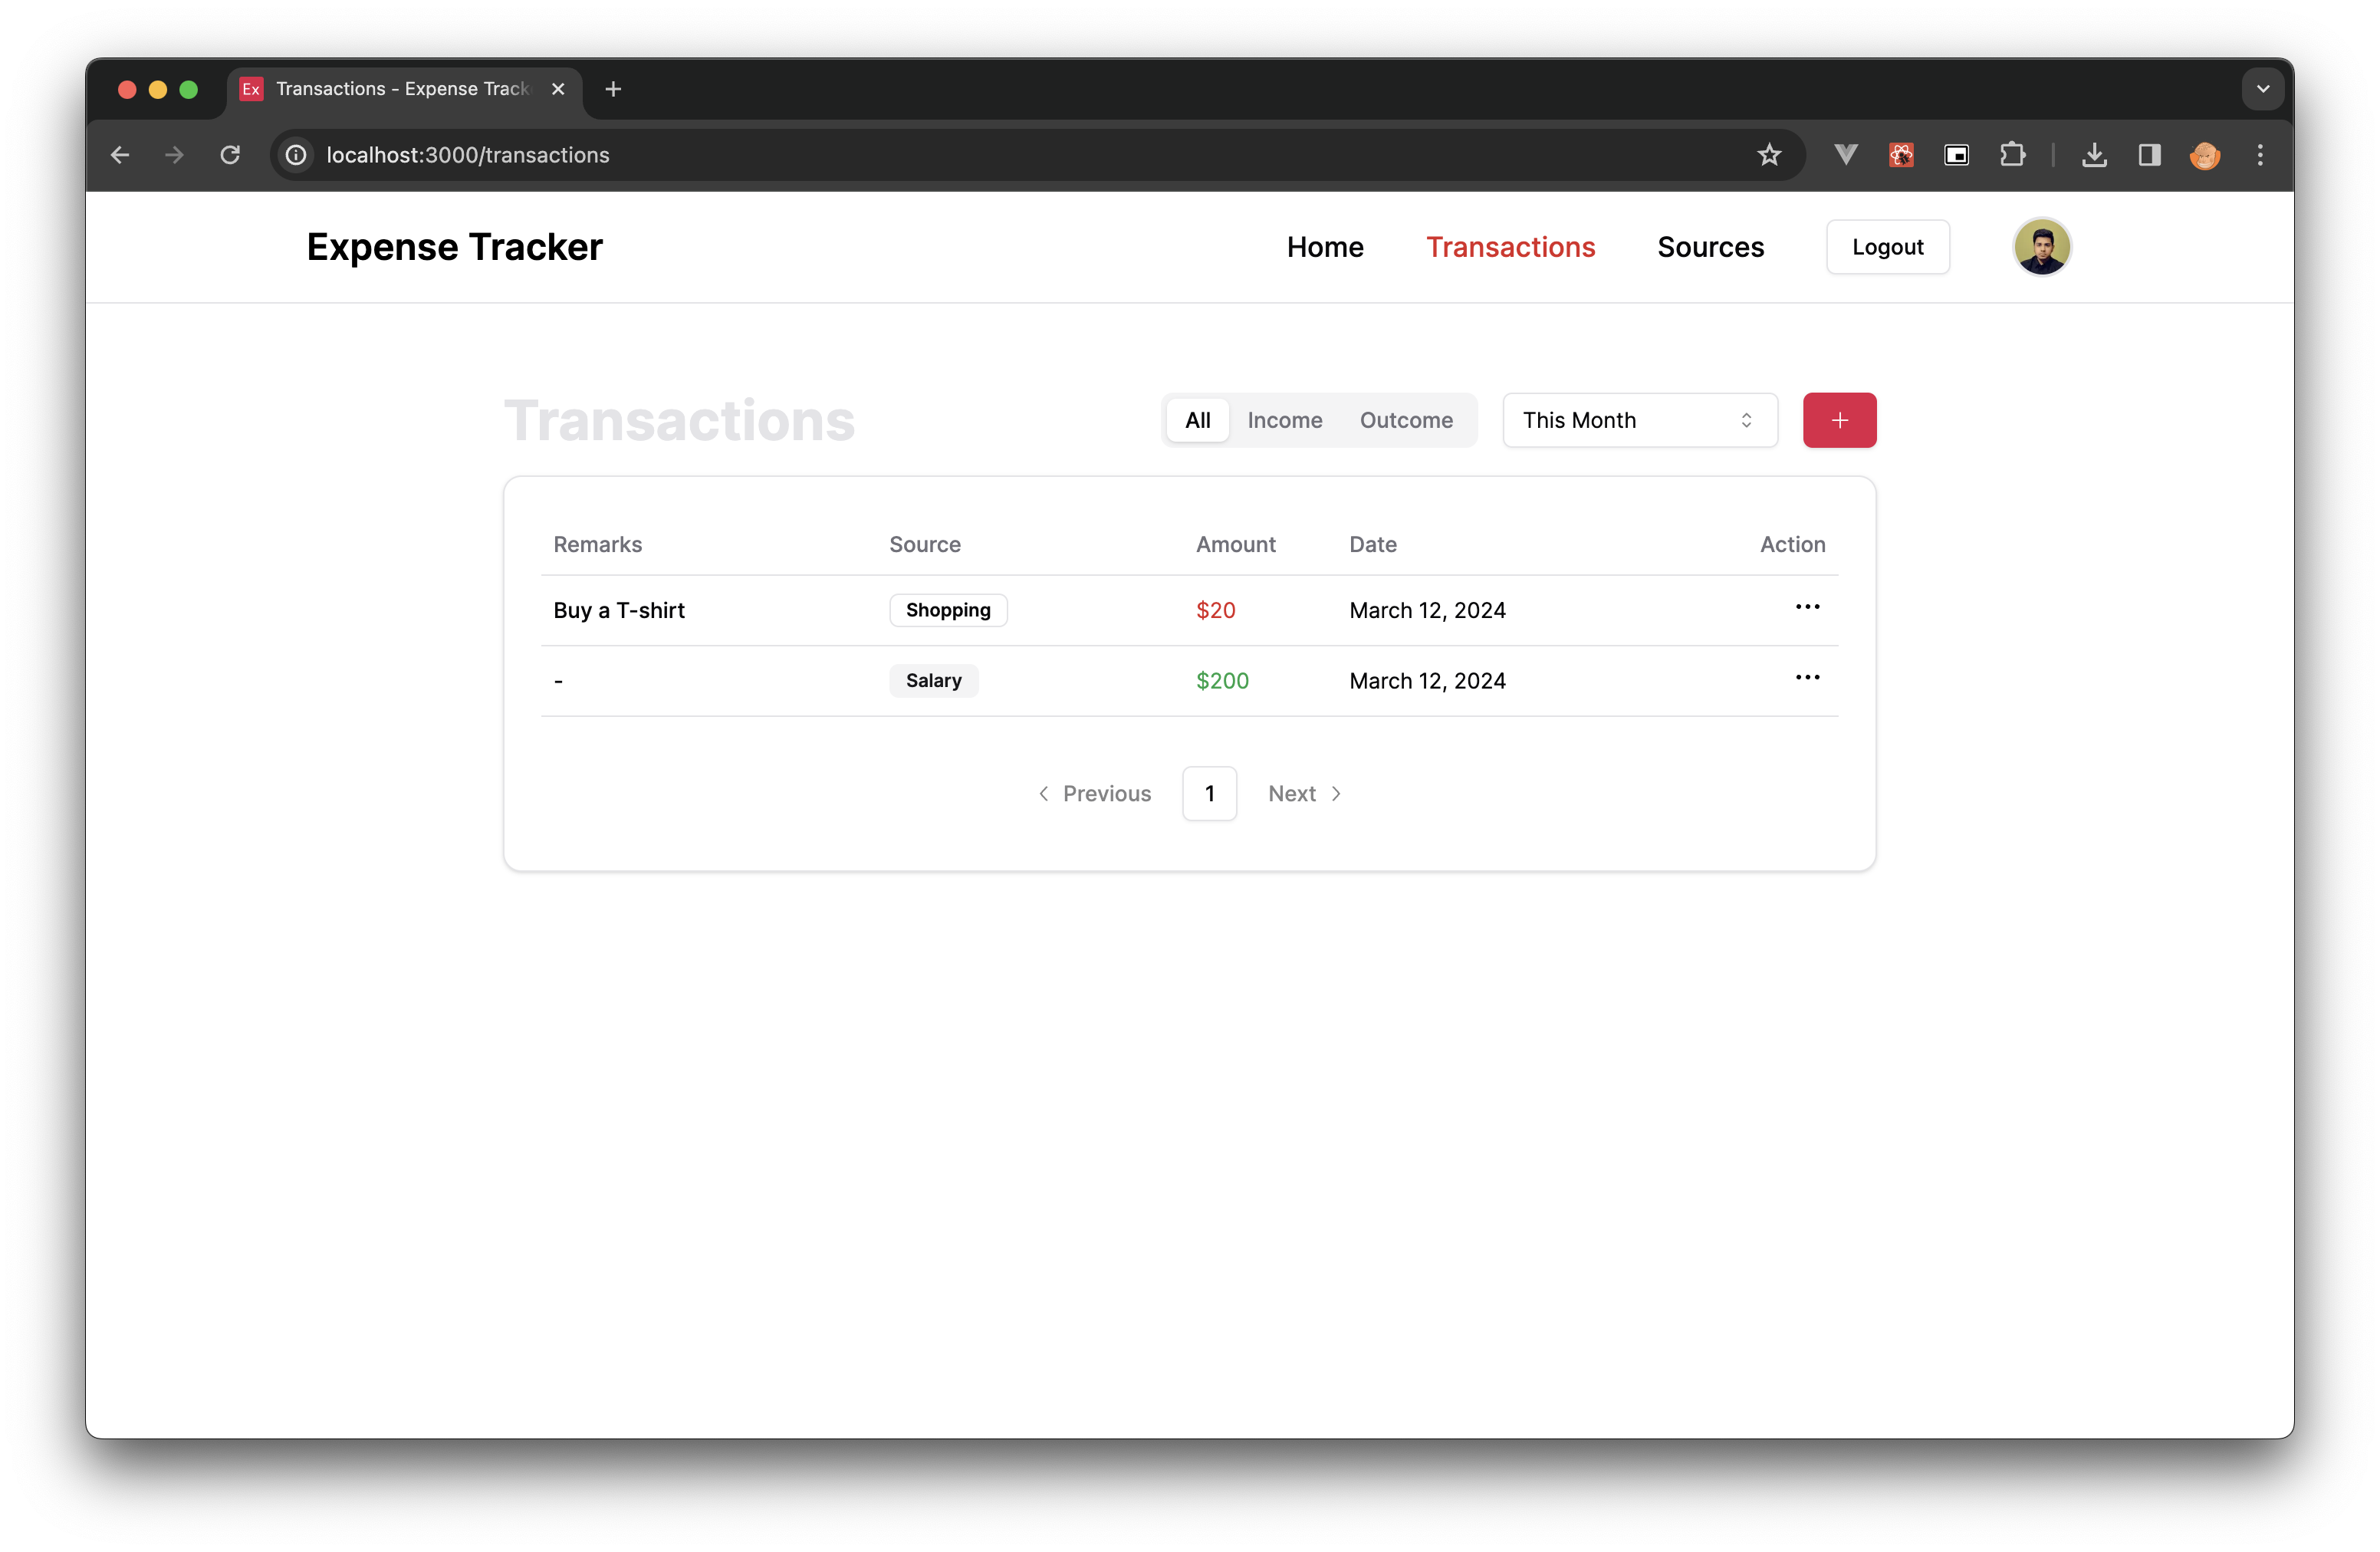Screen dimensions: 2380x1552
Task: Expand tab list dropdown arrow
Action: click(2262, 88)
